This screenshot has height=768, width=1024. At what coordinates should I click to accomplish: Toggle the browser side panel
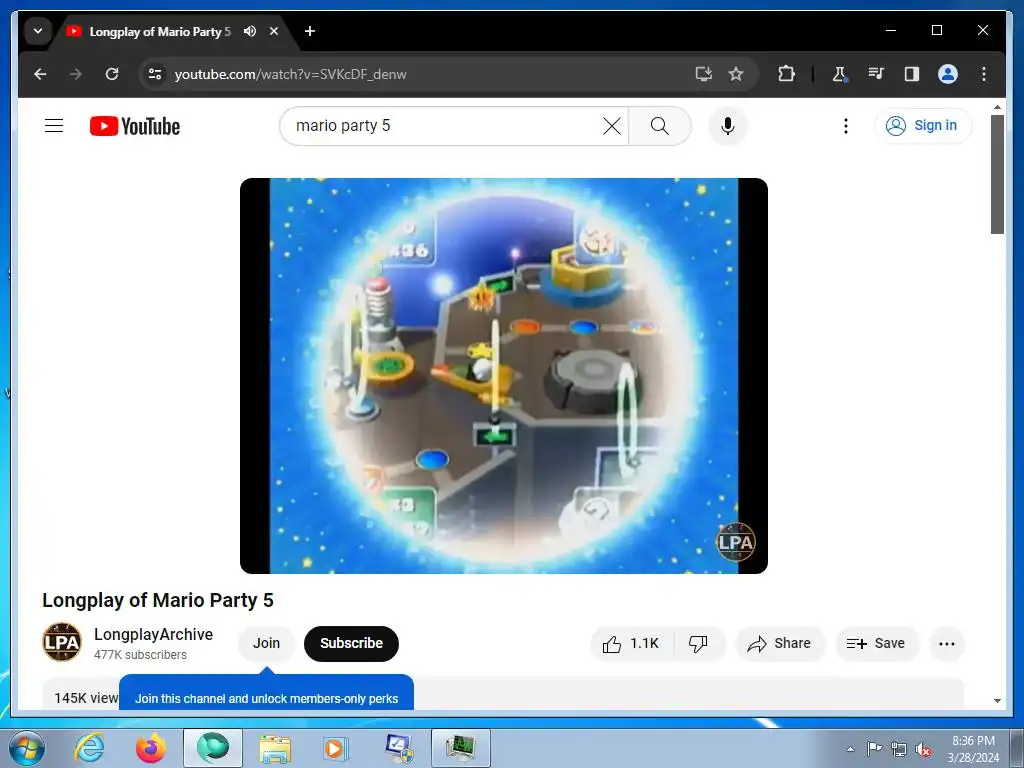pyautogui.click(x=912, y=74)
